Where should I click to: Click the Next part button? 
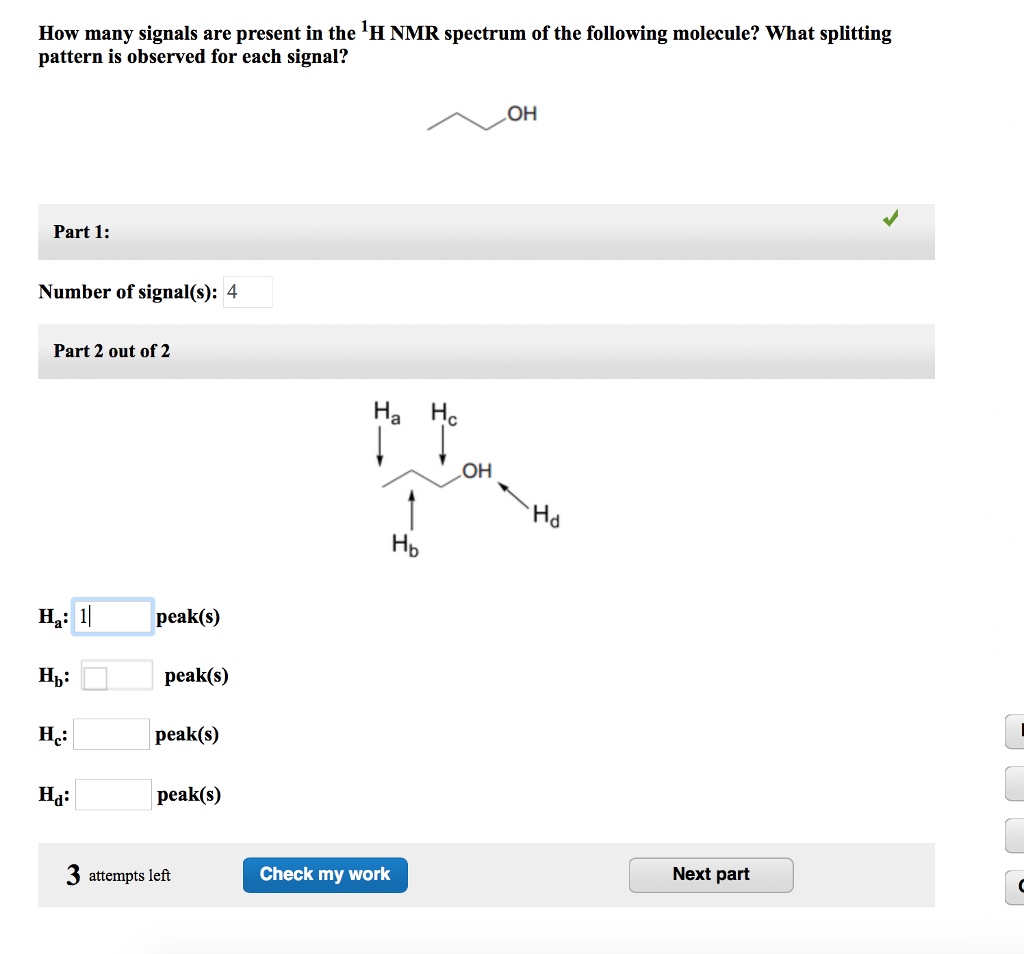[x=711, y=874]
